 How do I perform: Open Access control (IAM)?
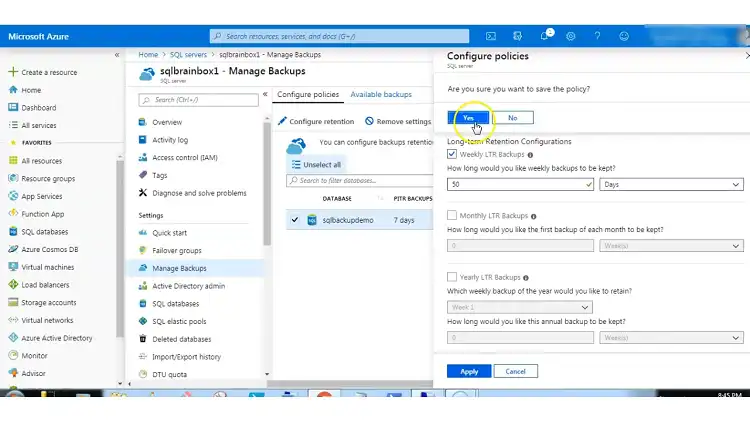(x=185, y=157)
